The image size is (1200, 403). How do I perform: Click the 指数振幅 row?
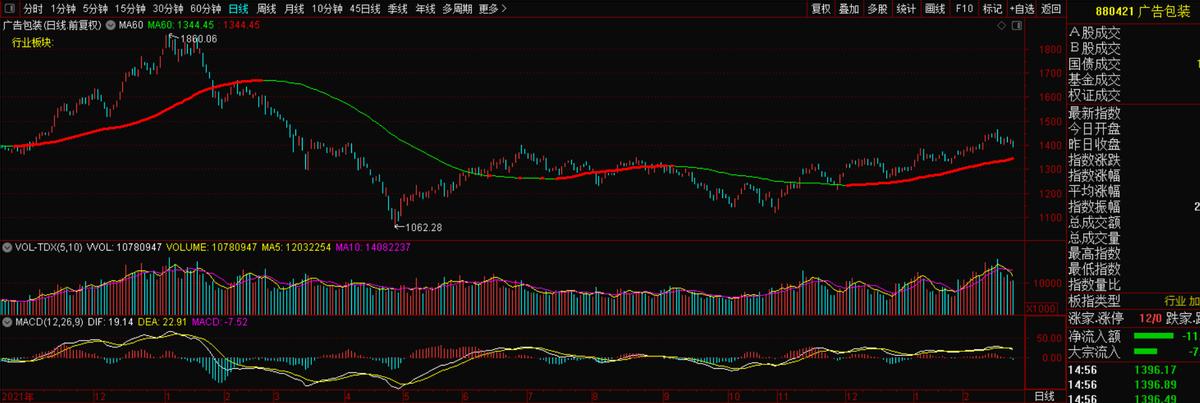click(1132, 206)
